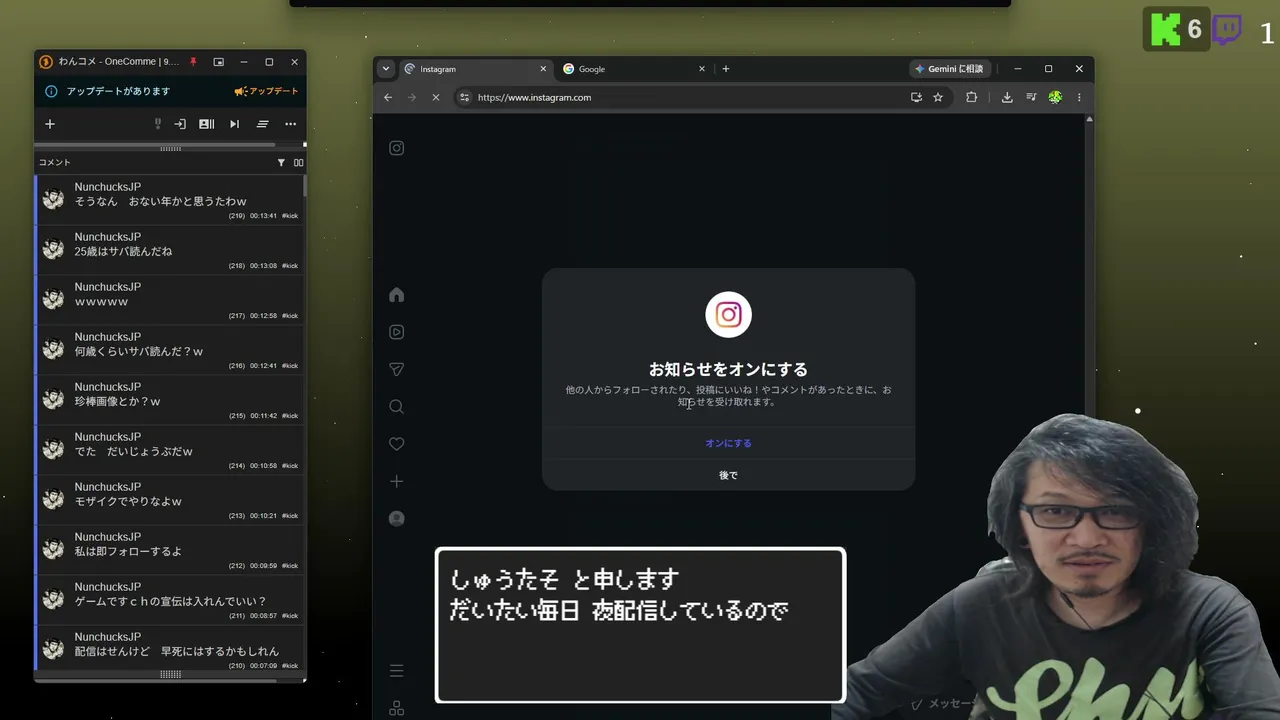Open the OneComme three-dot more menu
The width and height of the screenshot is (1280, 720).
tap(290, 124)
